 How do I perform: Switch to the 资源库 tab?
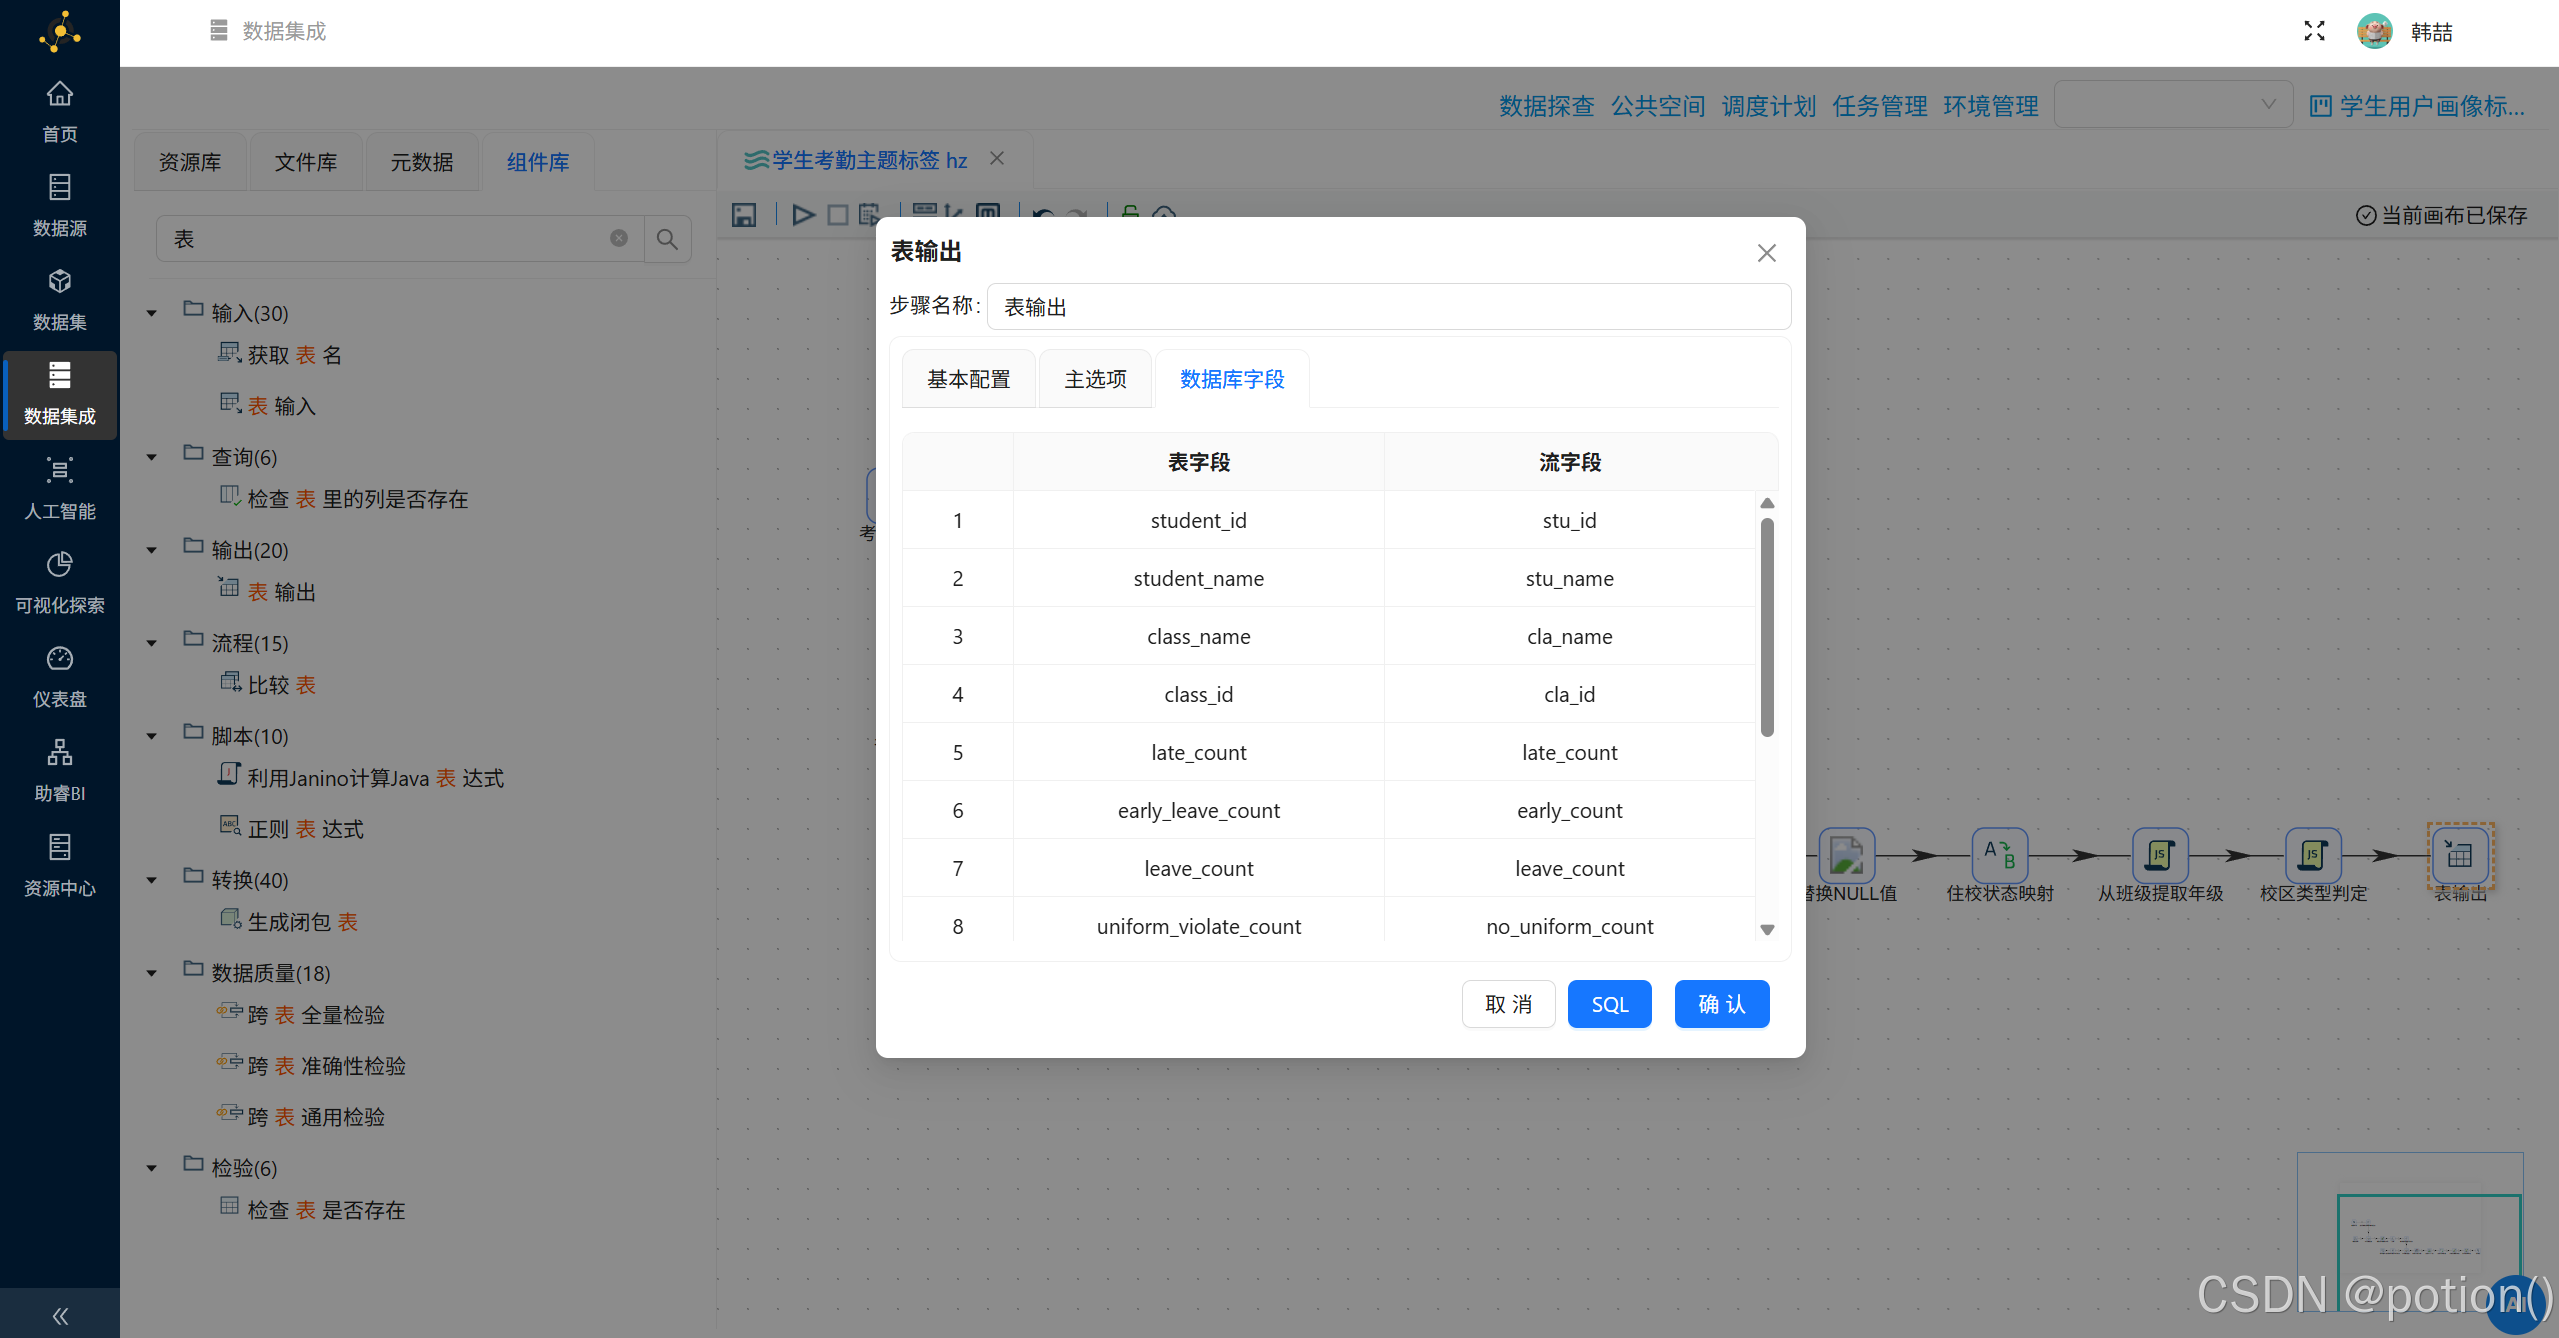(190, 162)
